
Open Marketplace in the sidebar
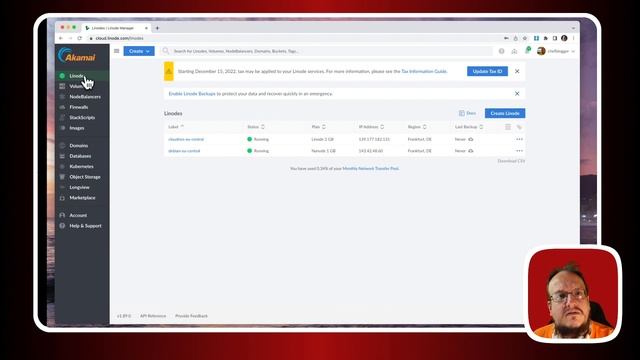tap(82, 198)
